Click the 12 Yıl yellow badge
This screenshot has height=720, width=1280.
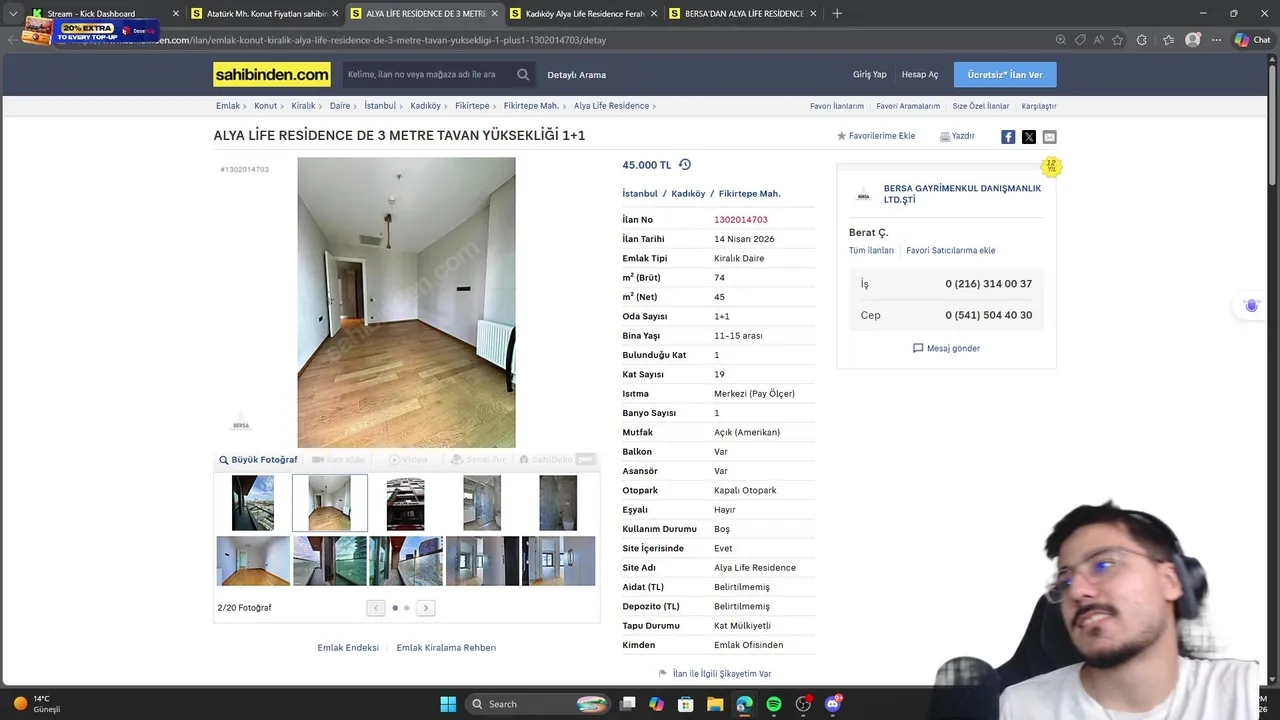click(x=1051, y=167)
